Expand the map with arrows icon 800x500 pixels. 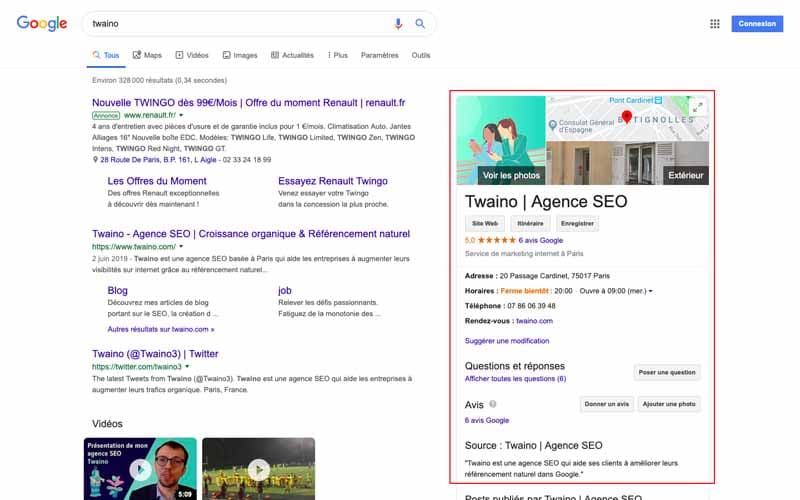(697, 107)
